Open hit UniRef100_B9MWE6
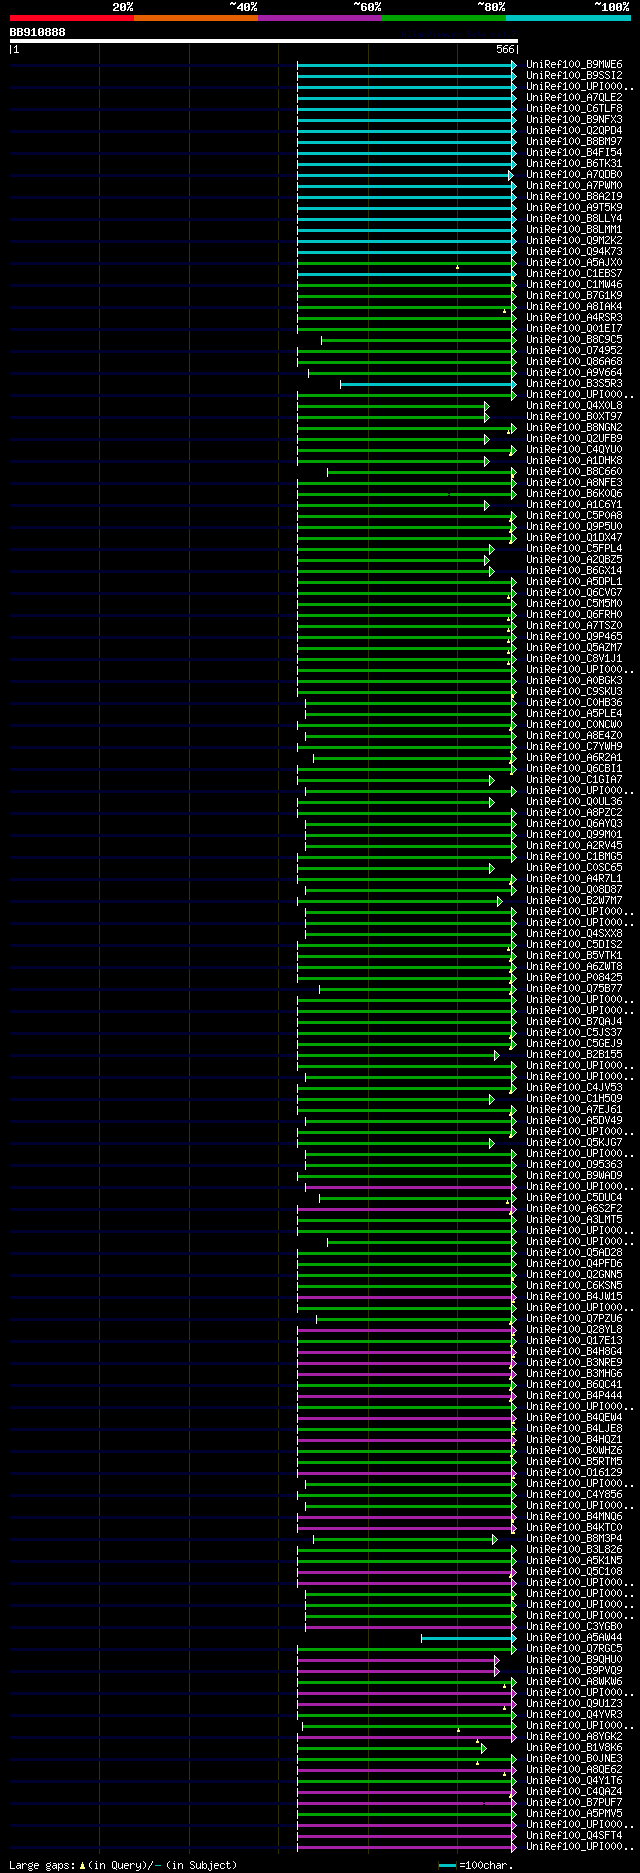 coord(574,64)
